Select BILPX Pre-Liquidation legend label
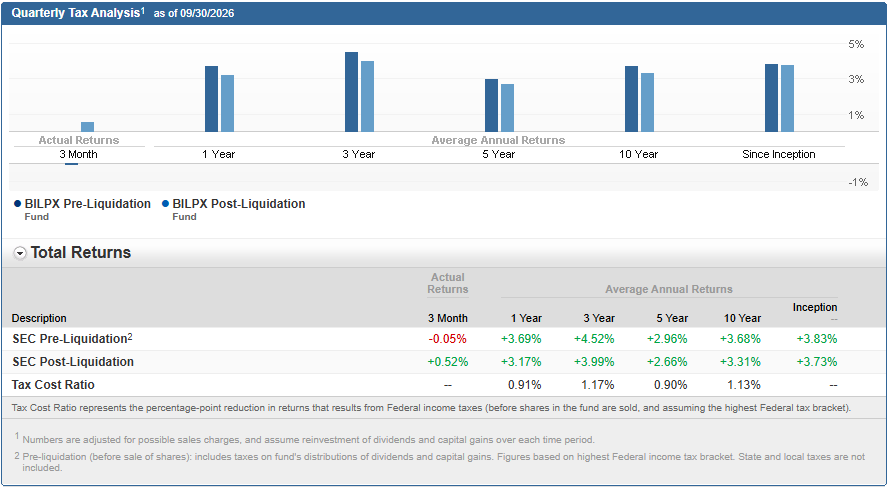The width and height of the screenshot is (888, 487). [x=88, y=204]
